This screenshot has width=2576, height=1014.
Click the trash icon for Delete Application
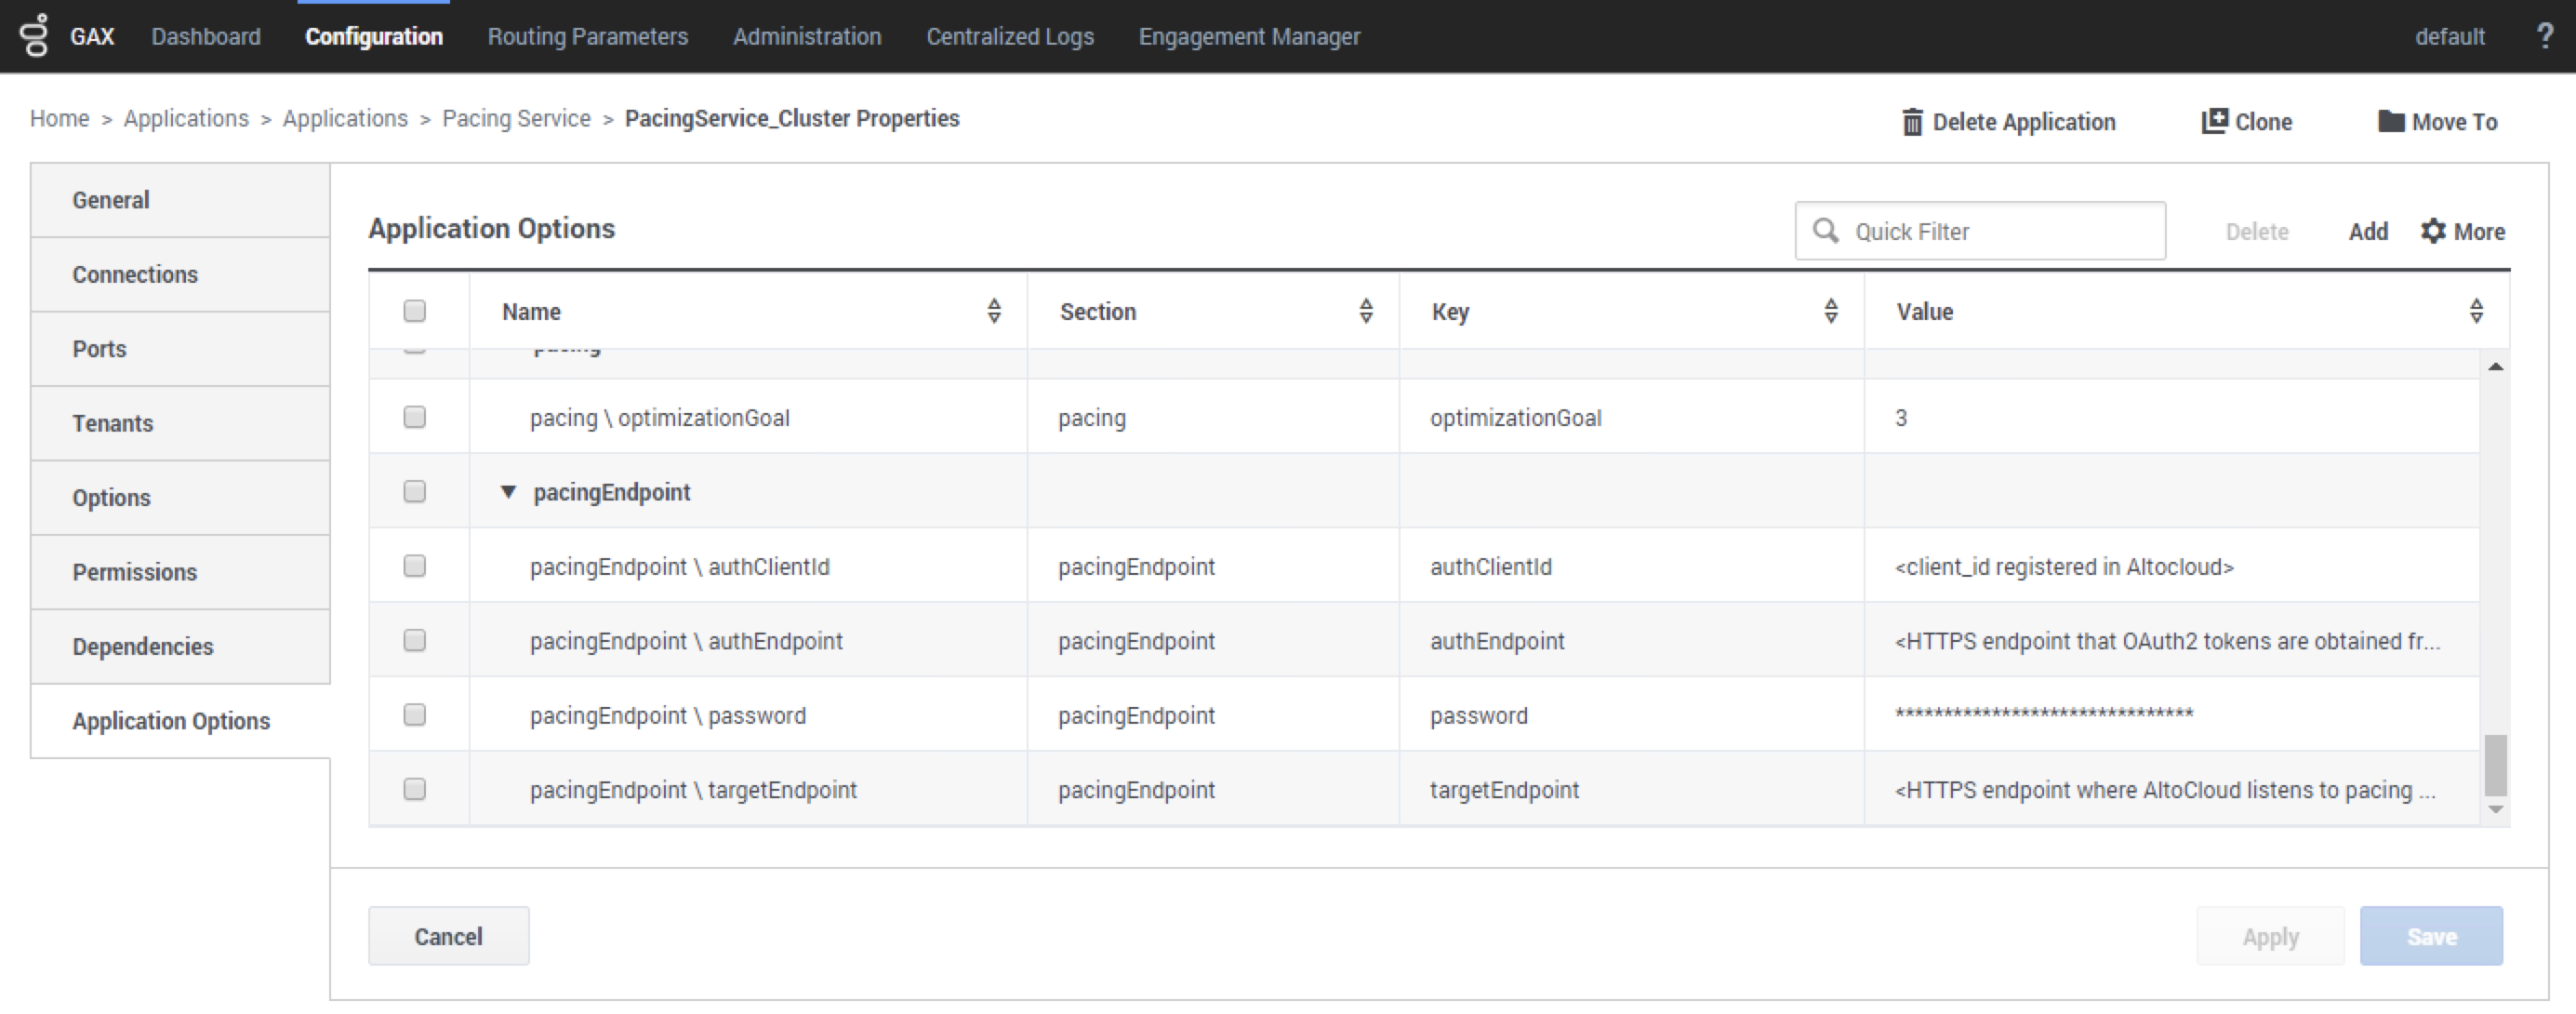tap(1911, 122)
